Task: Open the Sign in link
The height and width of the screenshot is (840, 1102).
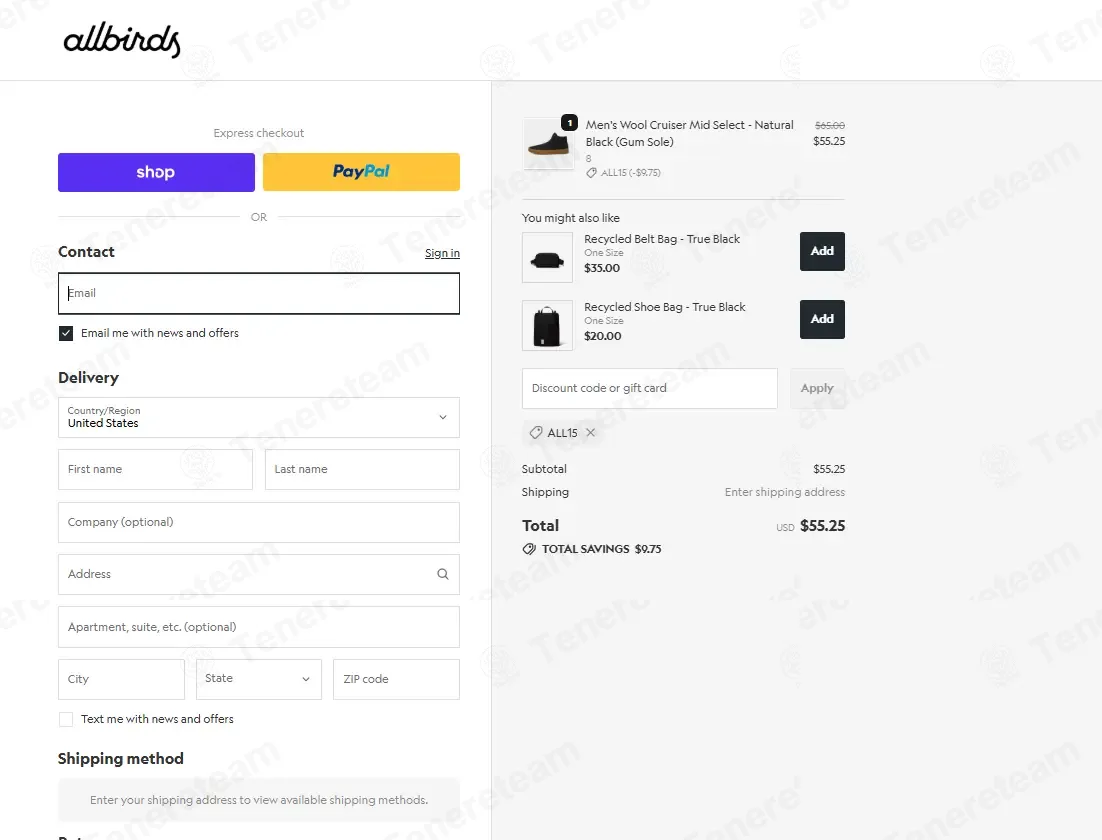Action: pyautogui.click(x=442, y=253)
